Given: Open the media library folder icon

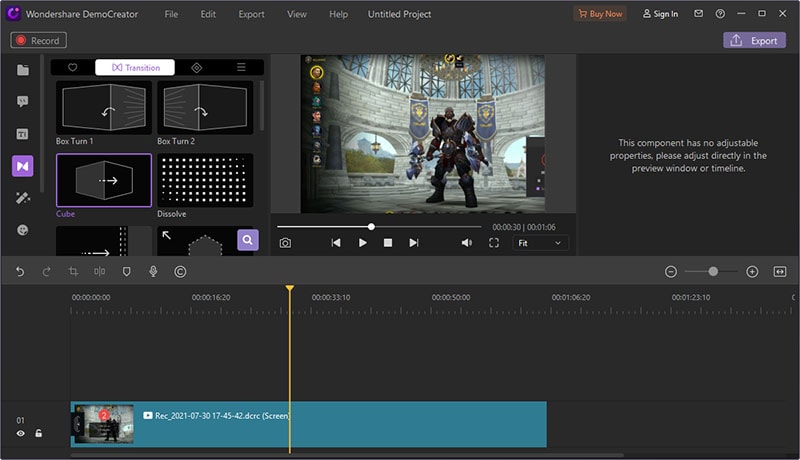Looking at the screenshot, I should point(23,69).
